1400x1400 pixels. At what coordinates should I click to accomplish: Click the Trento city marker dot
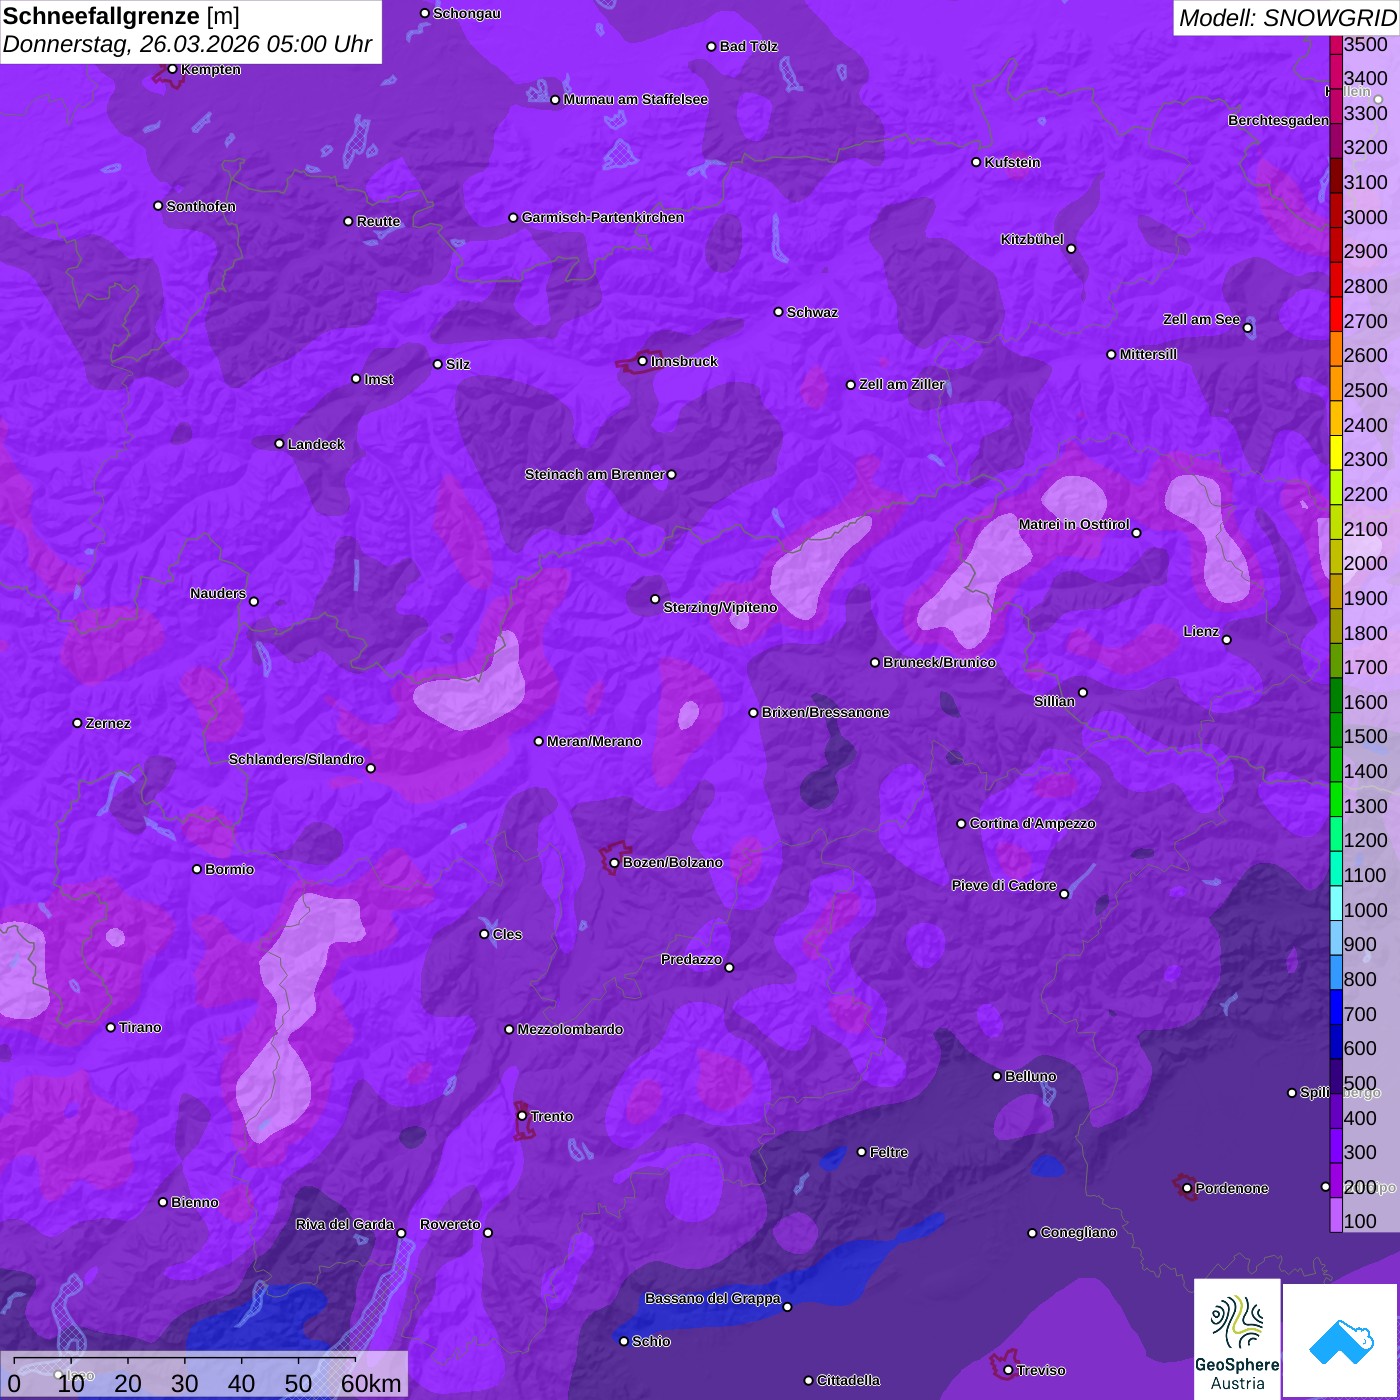pyautogui.click(x=522, y=1116)
